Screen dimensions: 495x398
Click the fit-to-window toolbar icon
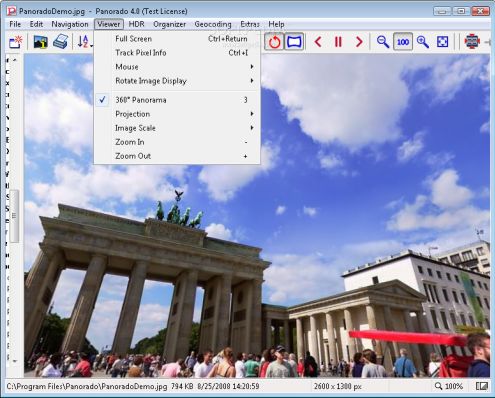pos(442,42)
